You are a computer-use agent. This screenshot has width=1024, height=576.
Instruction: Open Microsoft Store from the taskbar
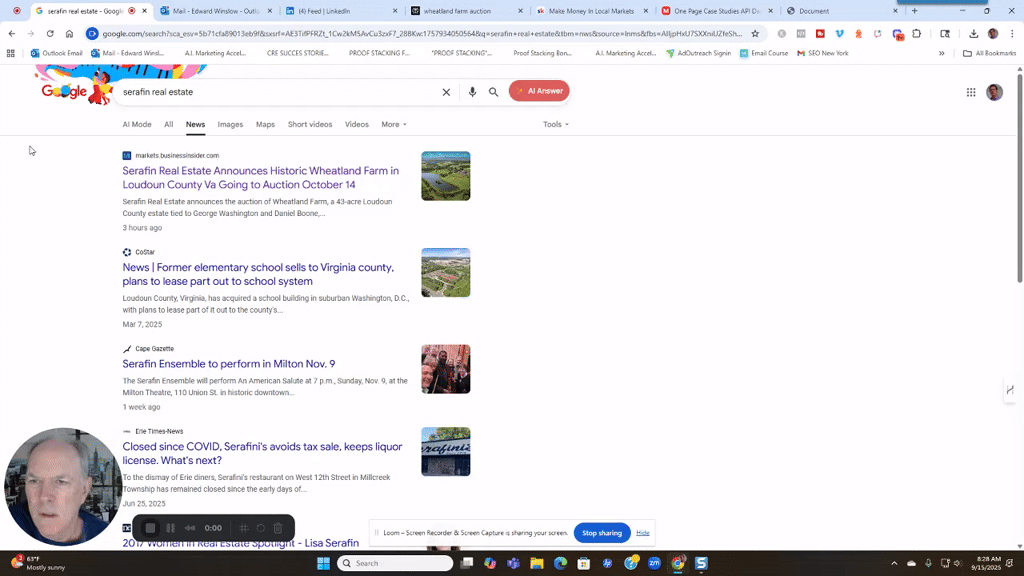click(584, 563)
